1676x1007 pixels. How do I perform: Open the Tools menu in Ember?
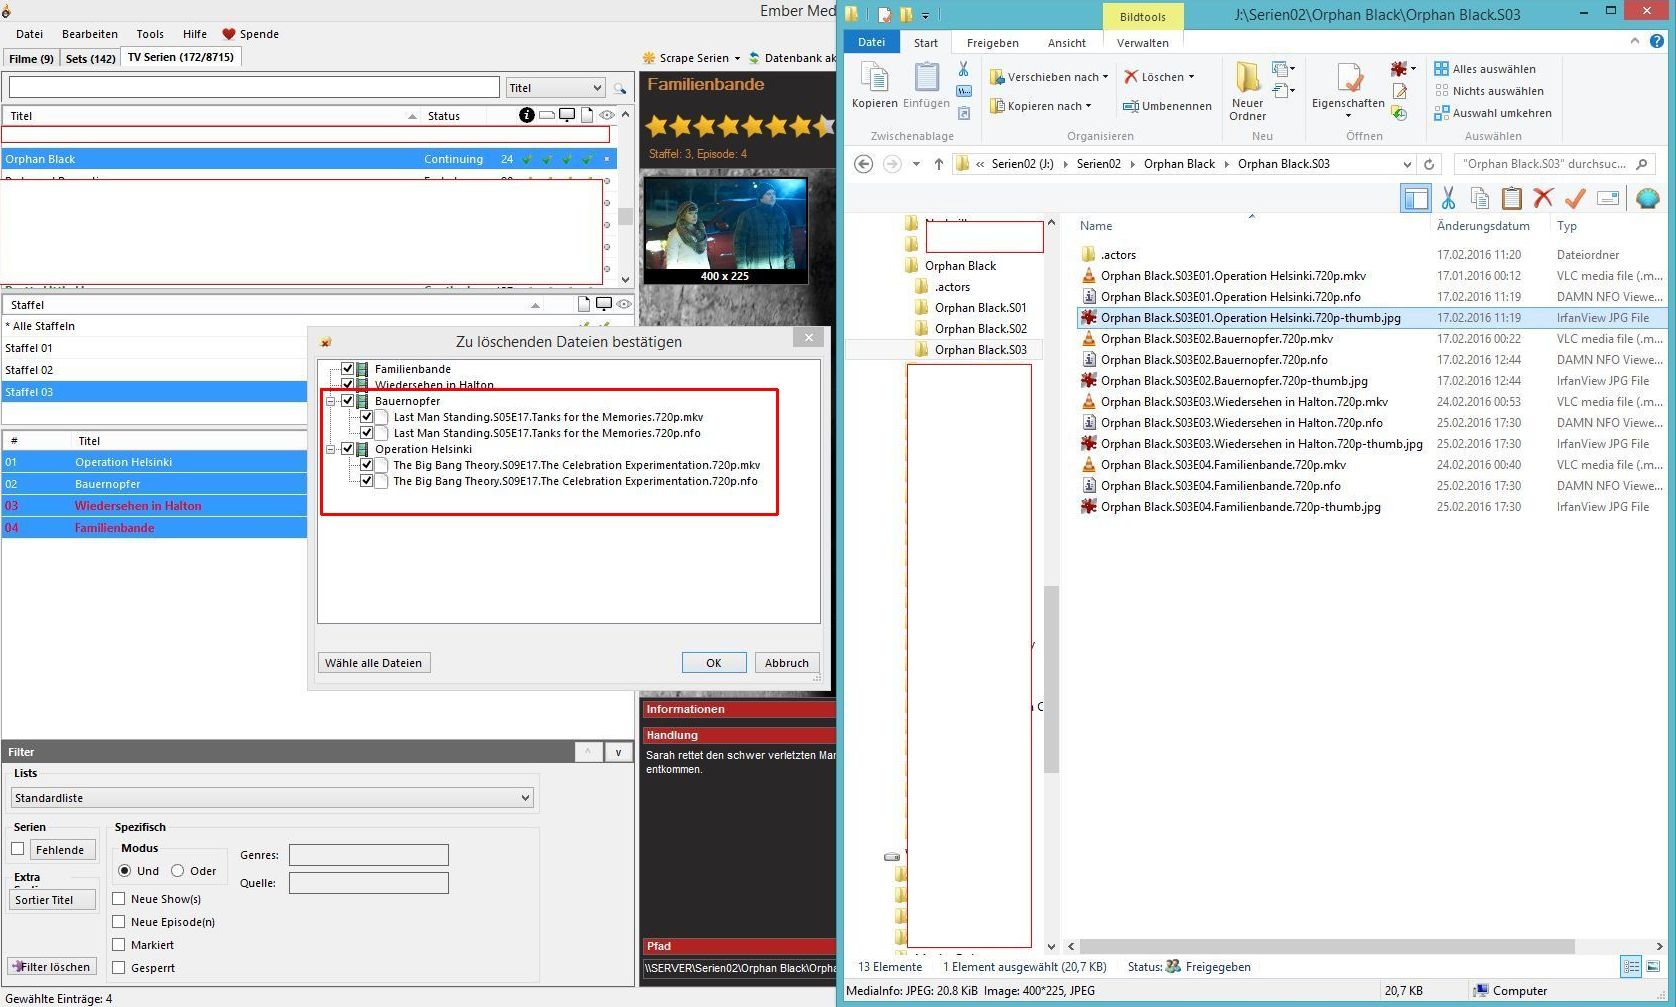pos(150,34)
